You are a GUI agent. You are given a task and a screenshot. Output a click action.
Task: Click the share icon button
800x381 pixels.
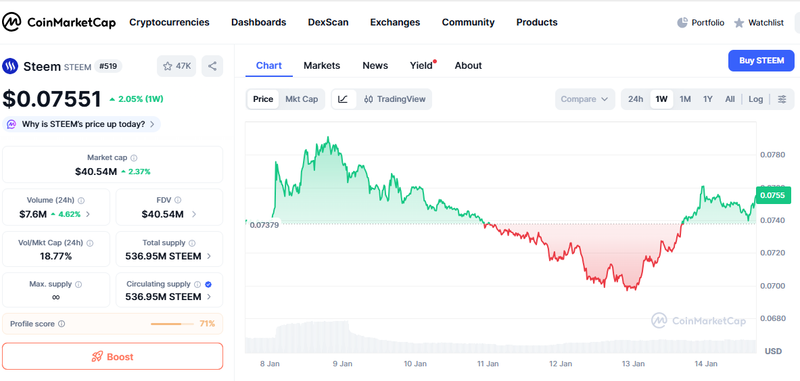point(212,66)
